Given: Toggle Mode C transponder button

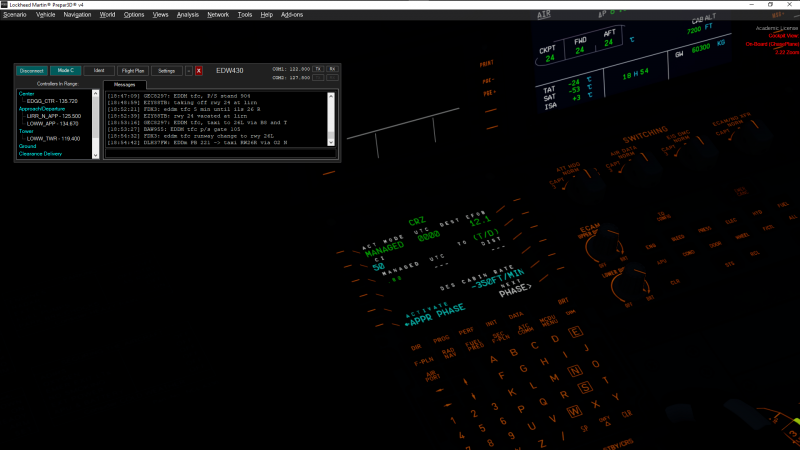Looking at the screenshot, I should (x=65, y=70).
